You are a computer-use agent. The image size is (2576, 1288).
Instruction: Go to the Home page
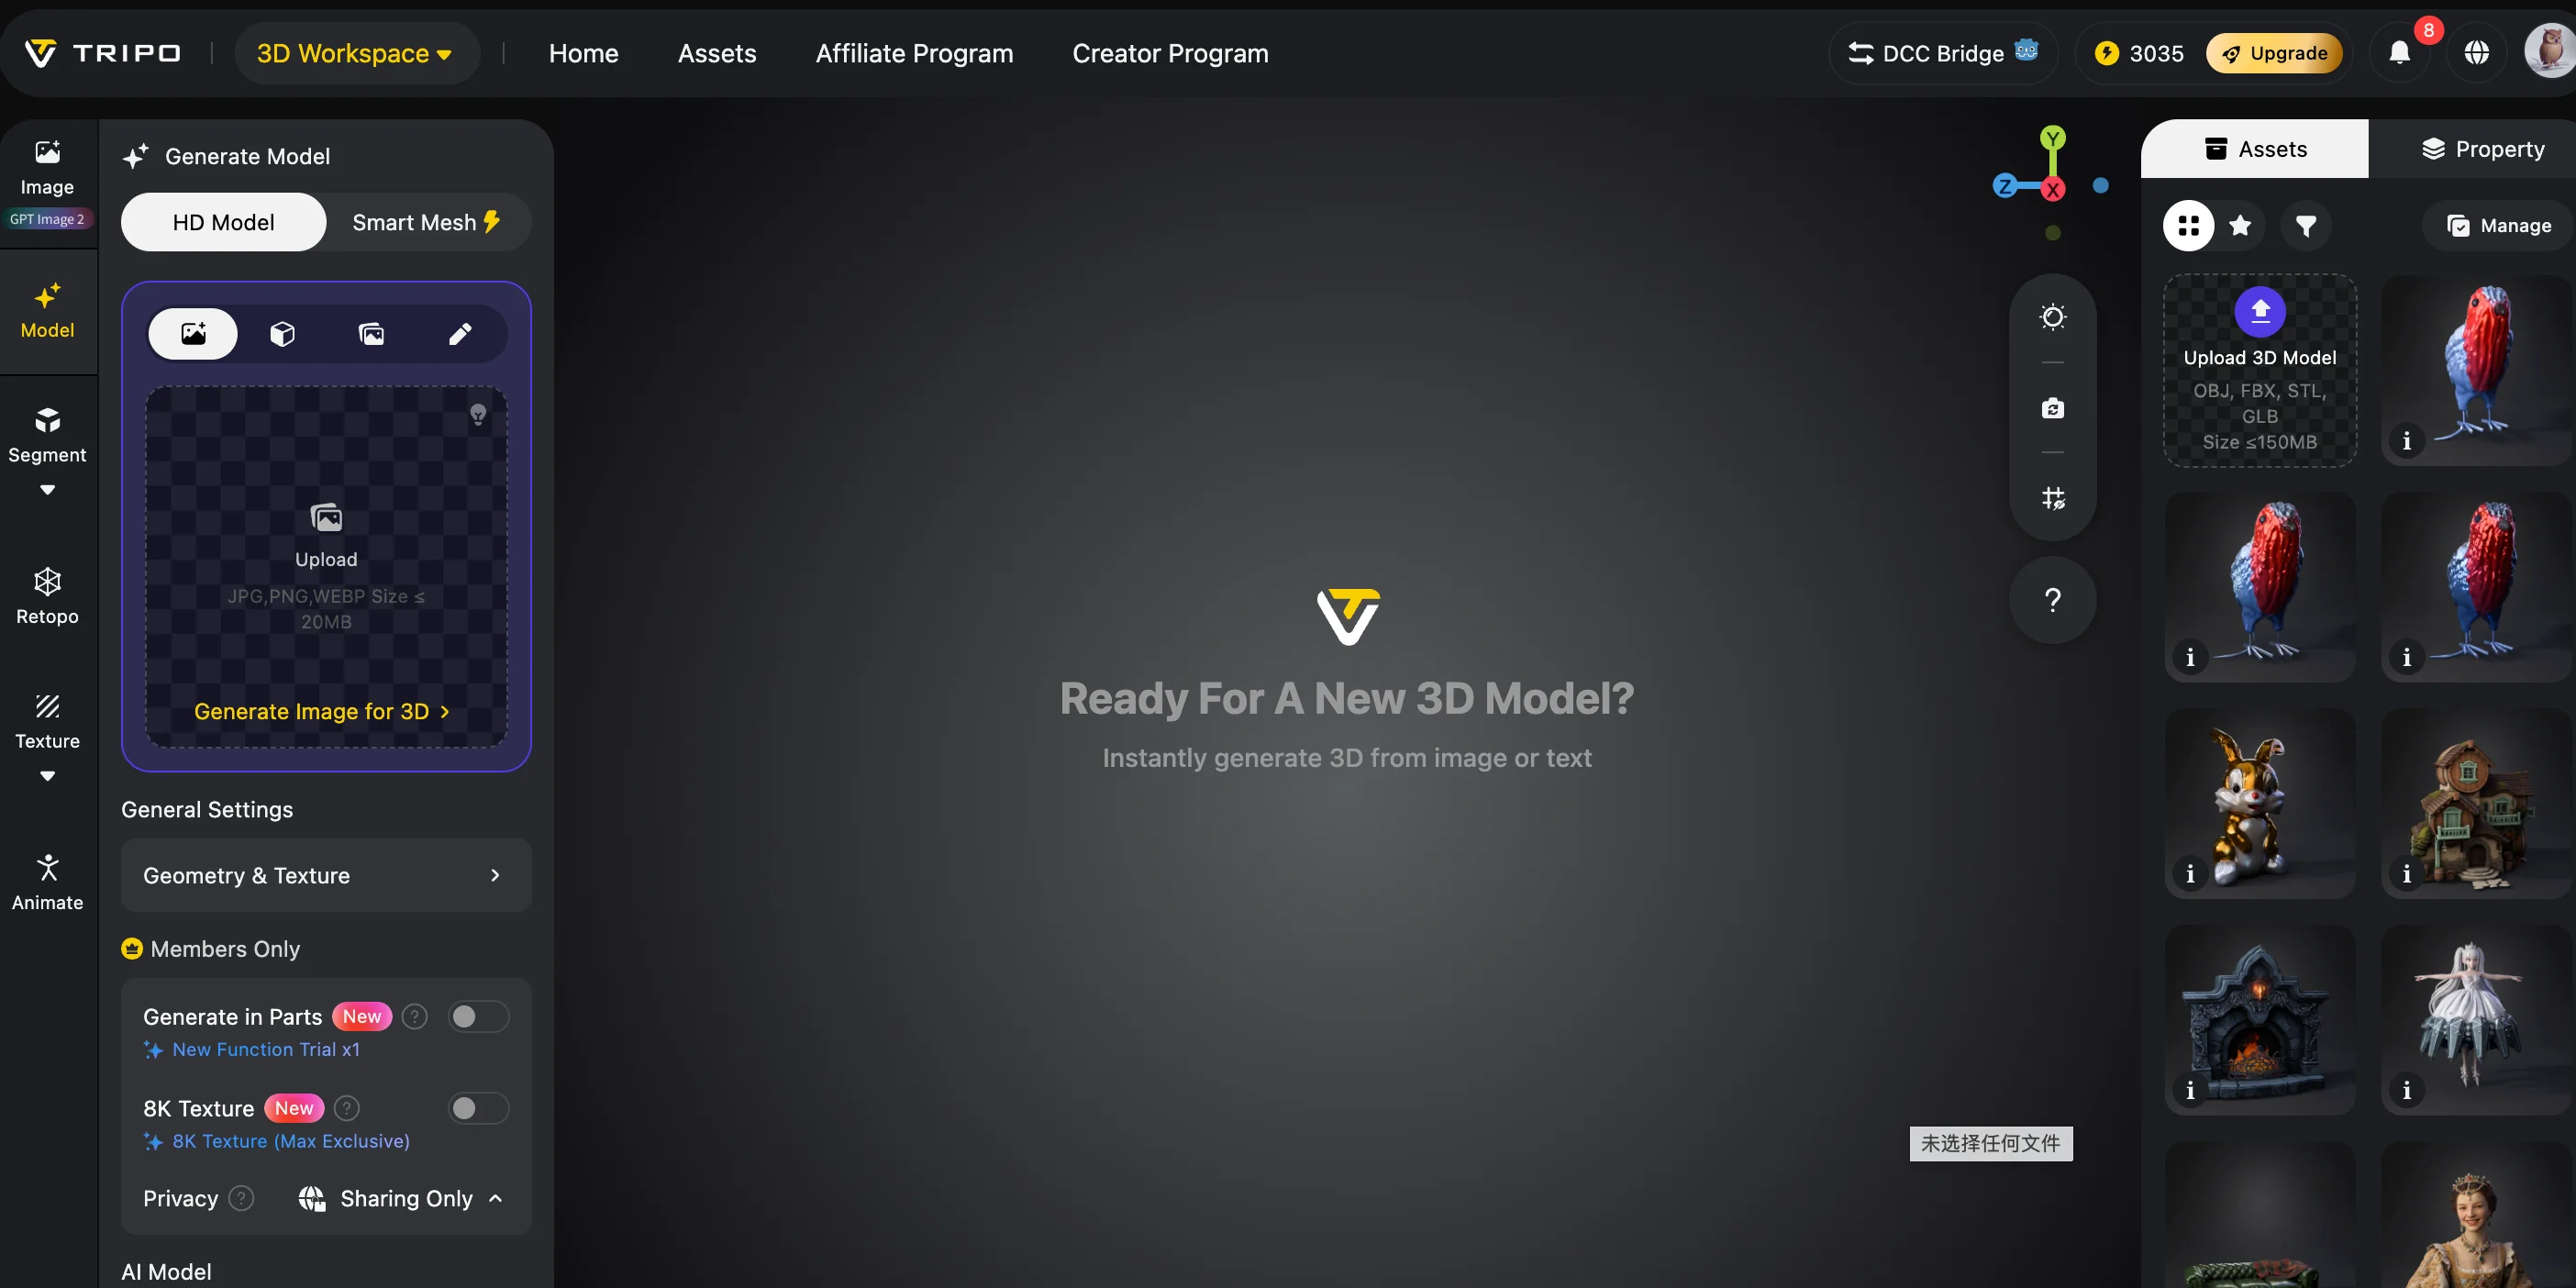point(583,53)
